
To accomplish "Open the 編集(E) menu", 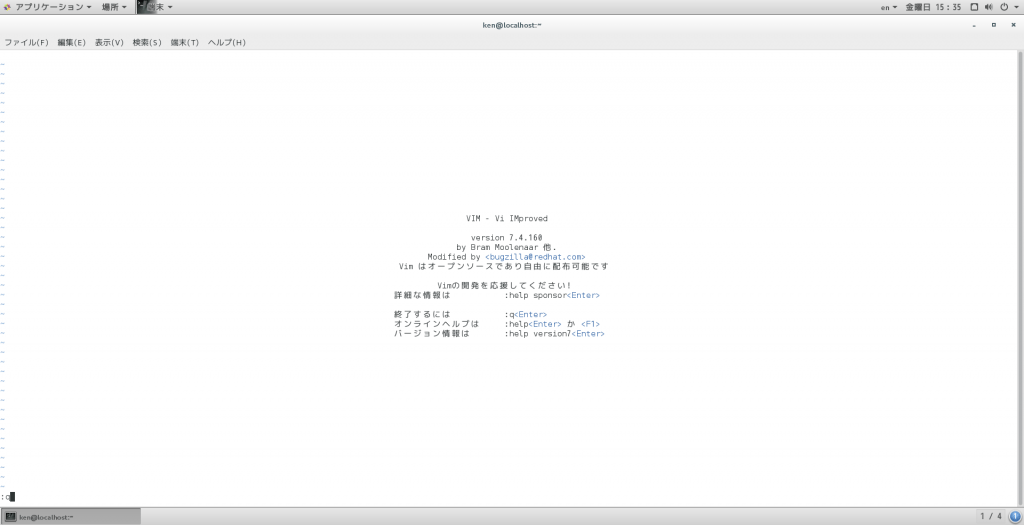I will click(x=71, y=42).
